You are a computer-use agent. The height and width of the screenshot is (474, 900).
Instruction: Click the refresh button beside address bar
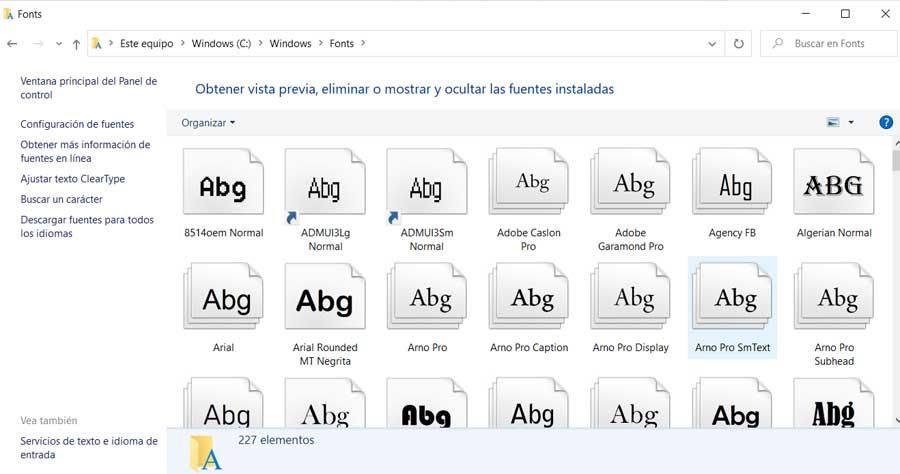pos(739,44)
